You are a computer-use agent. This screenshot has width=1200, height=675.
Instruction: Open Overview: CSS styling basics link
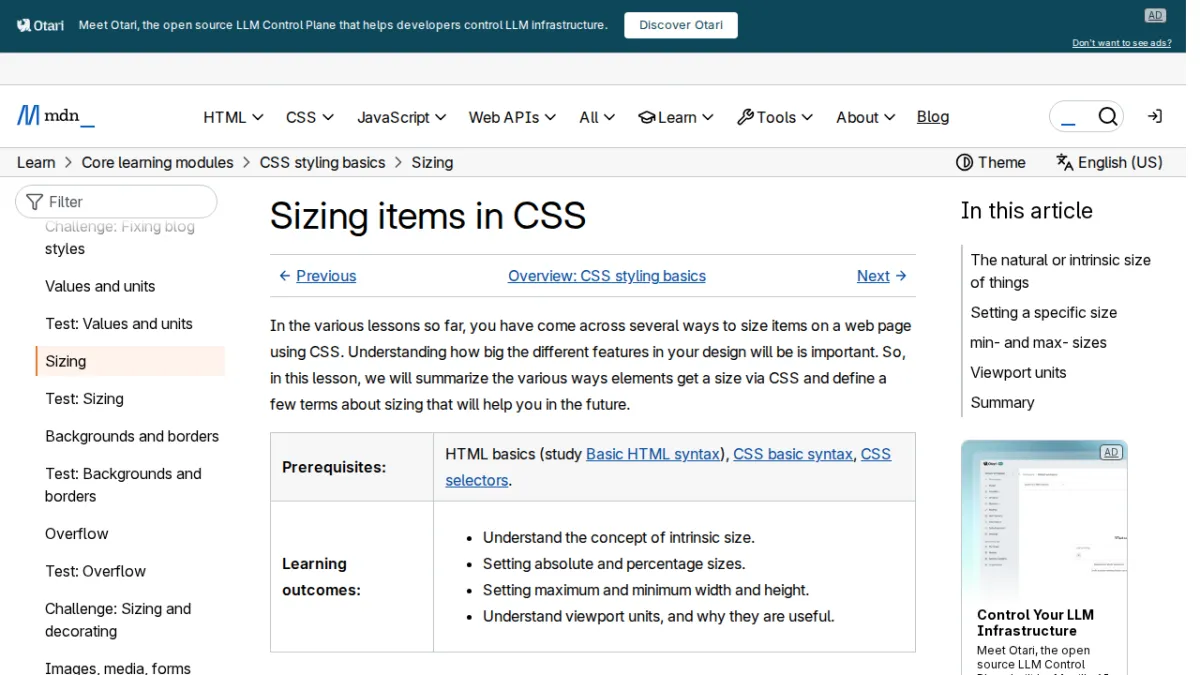pos(607,276)
